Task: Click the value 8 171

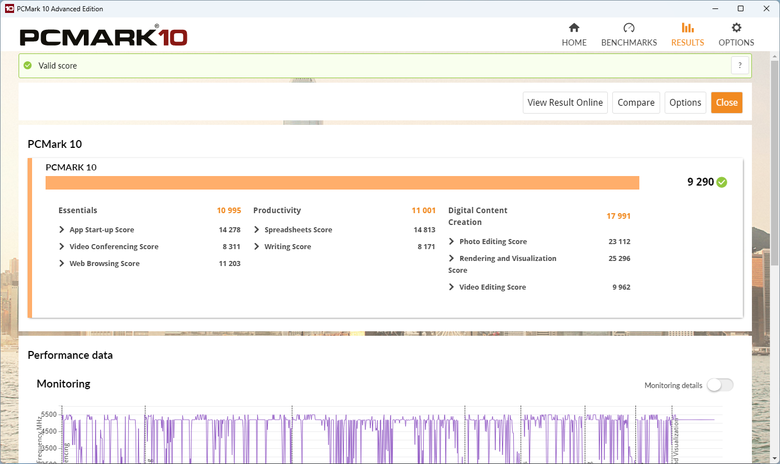Action: [x=426, y=247]
